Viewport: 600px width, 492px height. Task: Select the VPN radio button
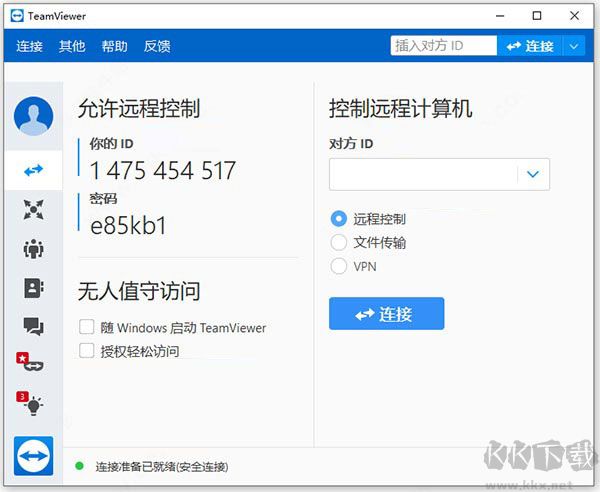click(x=339, y=266)
